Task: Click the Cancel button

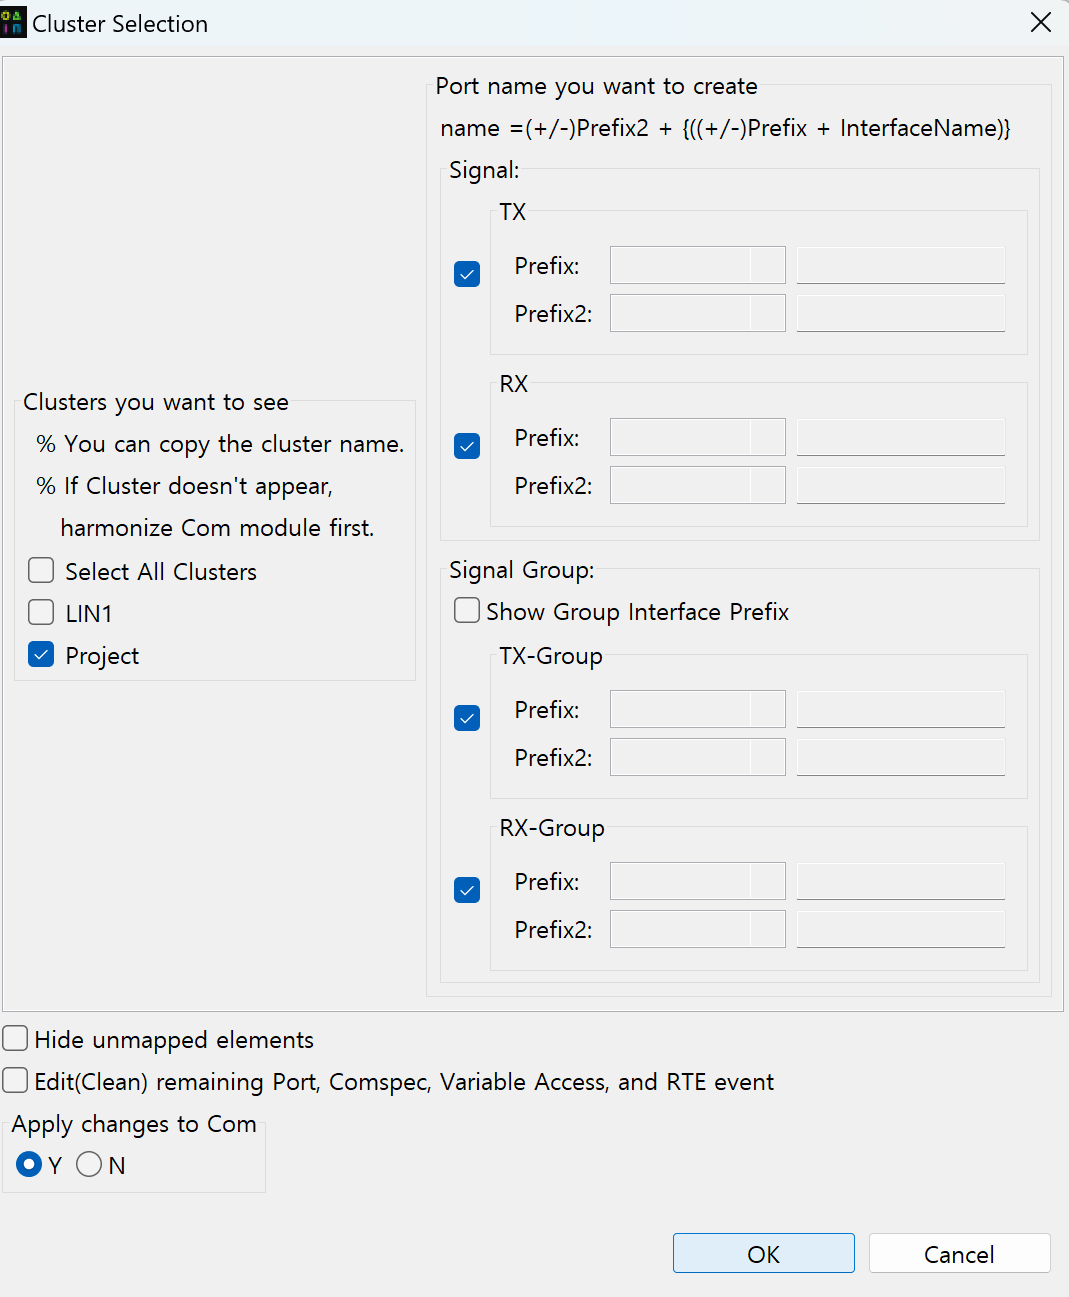Action: click(x=959, y=1254)
